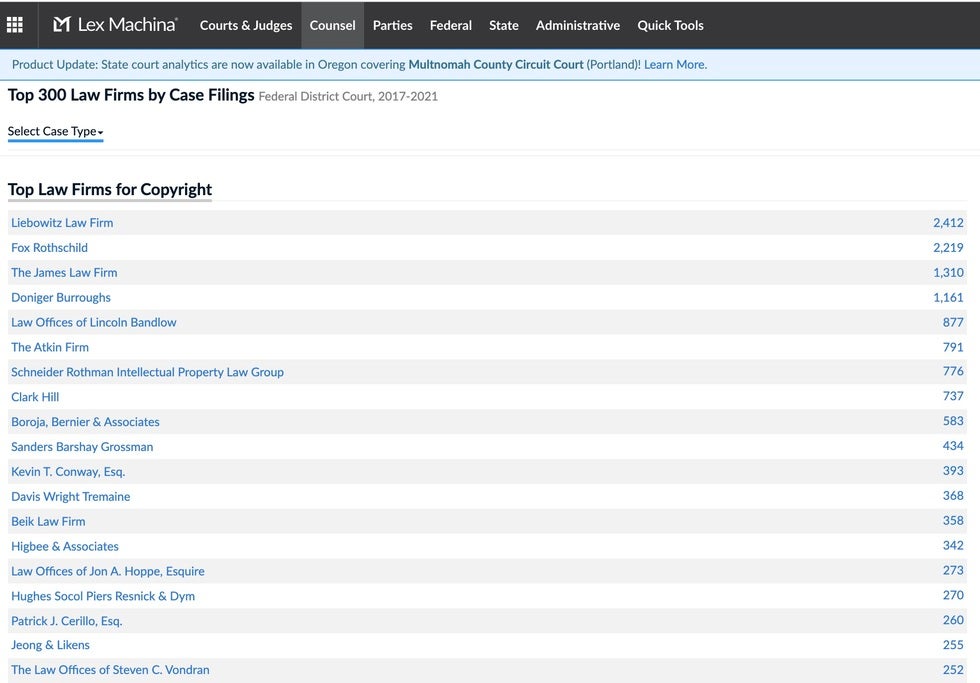Click the 737 filings count
The height and width of the screenshot is (683, 980).
pyautogui.click(x=953, y=396)
